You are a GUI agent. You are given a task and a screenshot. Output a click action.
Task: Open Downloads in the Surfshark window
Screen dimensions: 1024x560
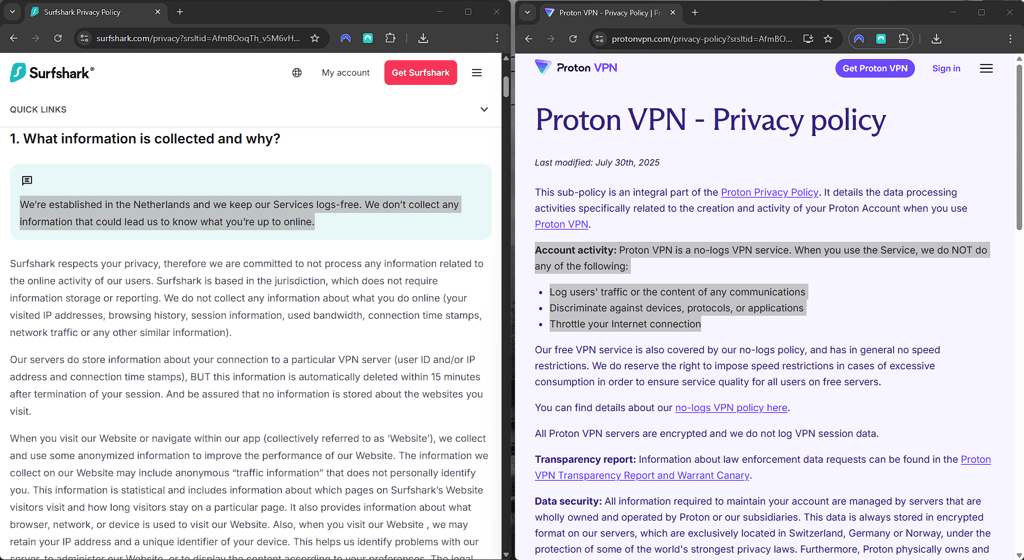point(423,39)
